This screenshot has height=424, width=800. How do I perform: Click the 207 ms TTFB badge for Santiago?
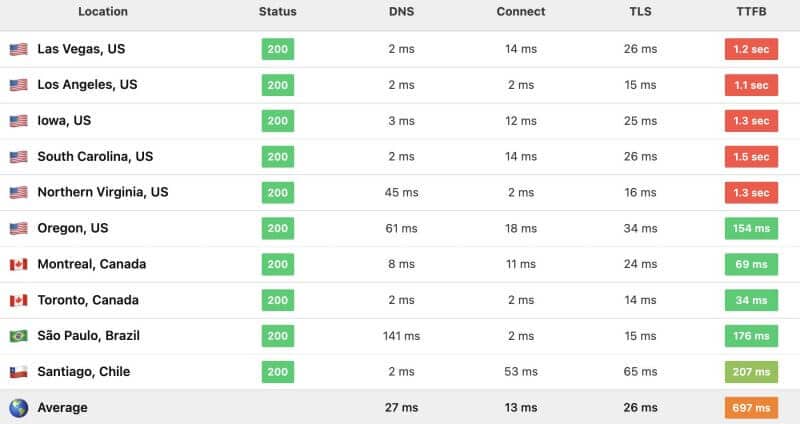click(x=751, y=372)
